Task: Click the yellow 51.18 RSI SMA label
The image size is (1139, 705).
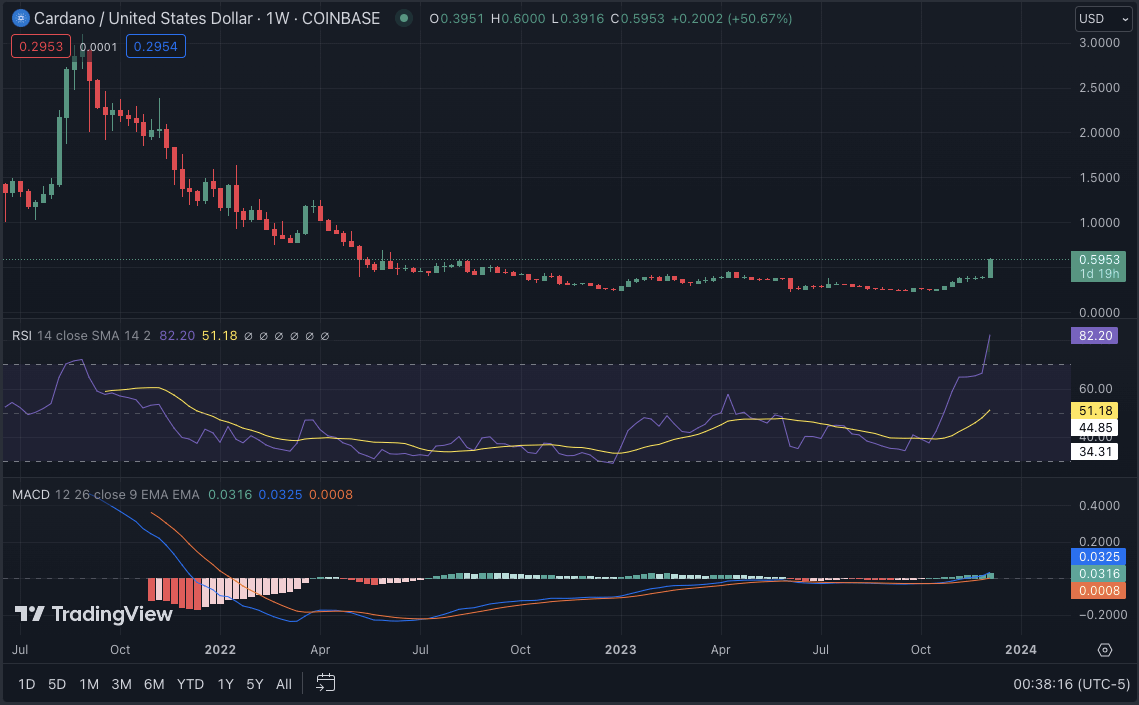Action: click(x=1094, y=410)
